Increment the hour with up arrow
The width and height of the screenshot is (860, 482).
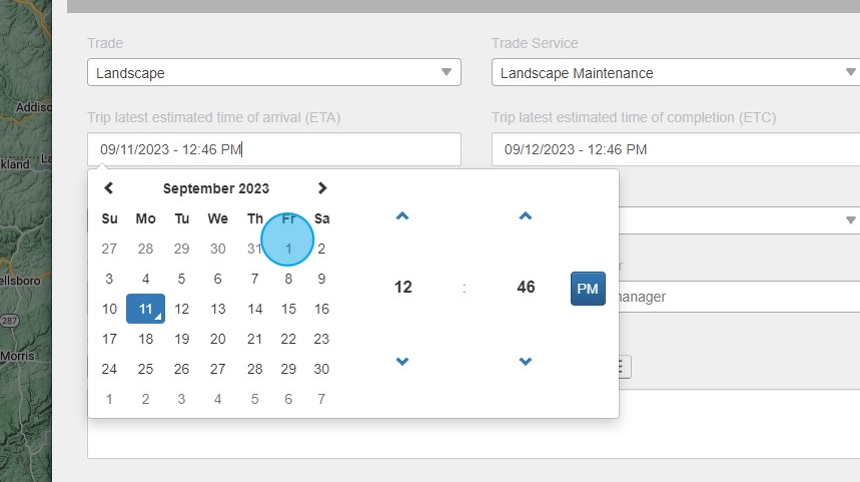(402, 216)
